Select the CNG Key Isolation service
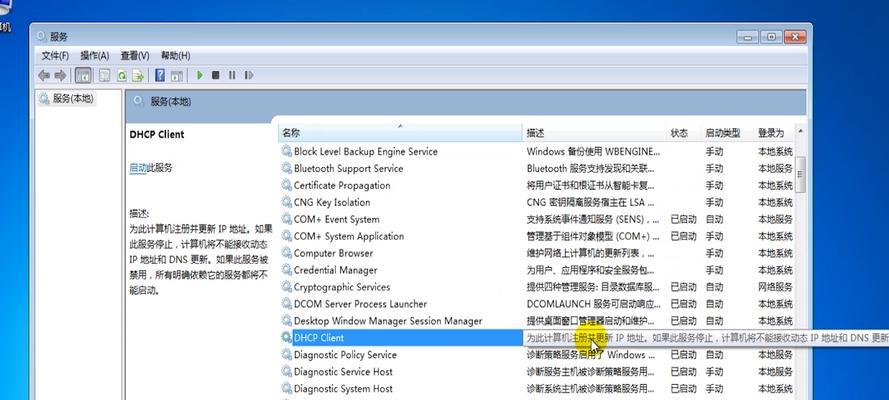Viewport: 889px width, 400px height. click(x=537, y=202)
